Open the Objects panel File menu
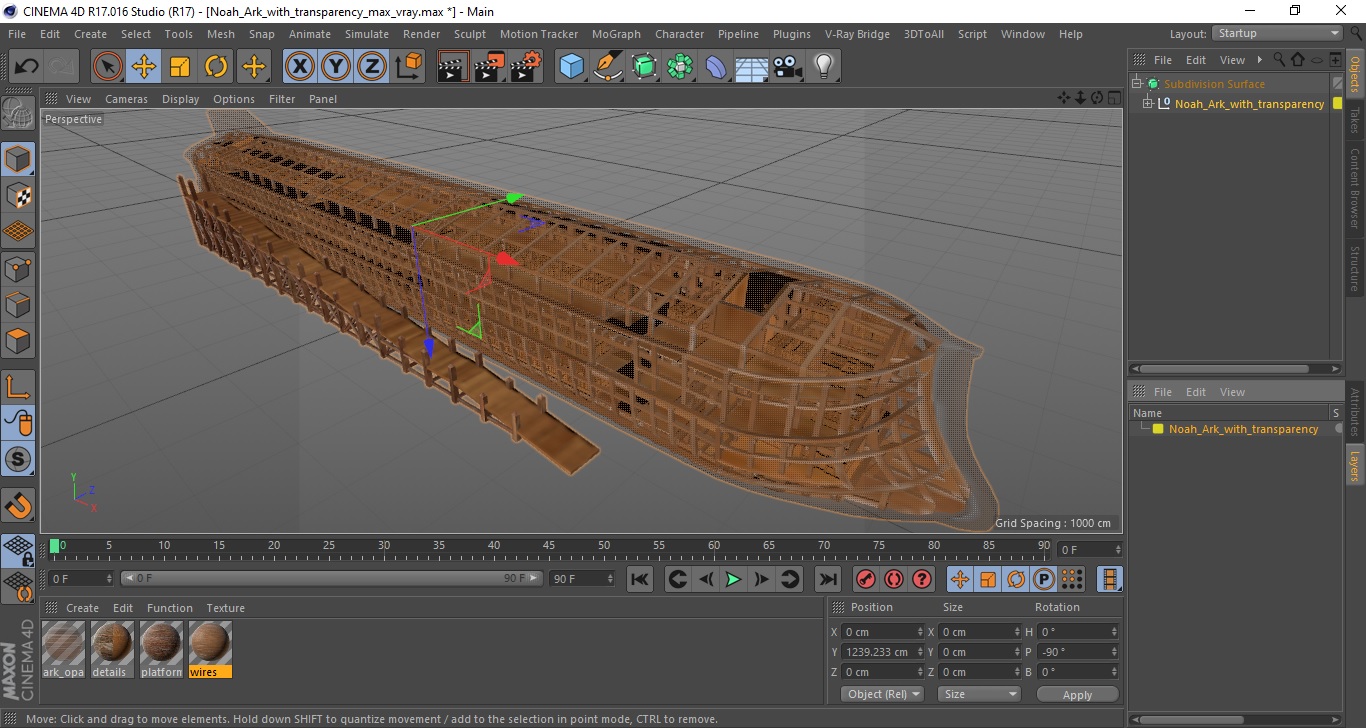 (1162, 60)
